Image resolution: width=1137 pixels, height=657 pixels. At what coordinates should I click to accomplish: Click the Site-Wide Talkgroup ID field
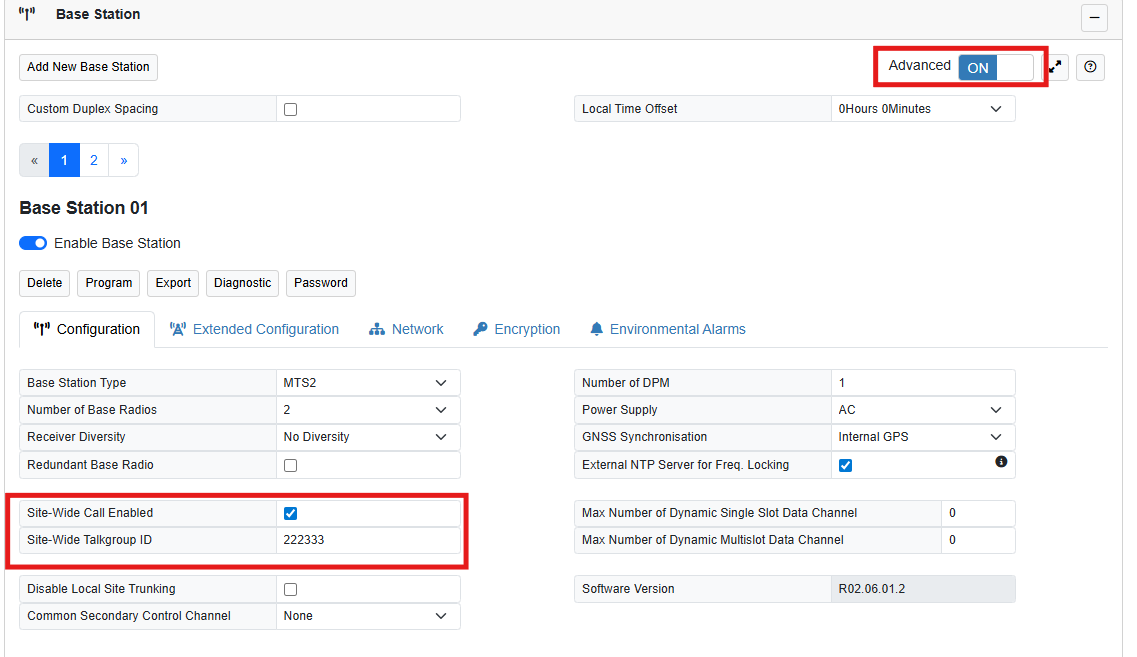[x=368, y=540]
